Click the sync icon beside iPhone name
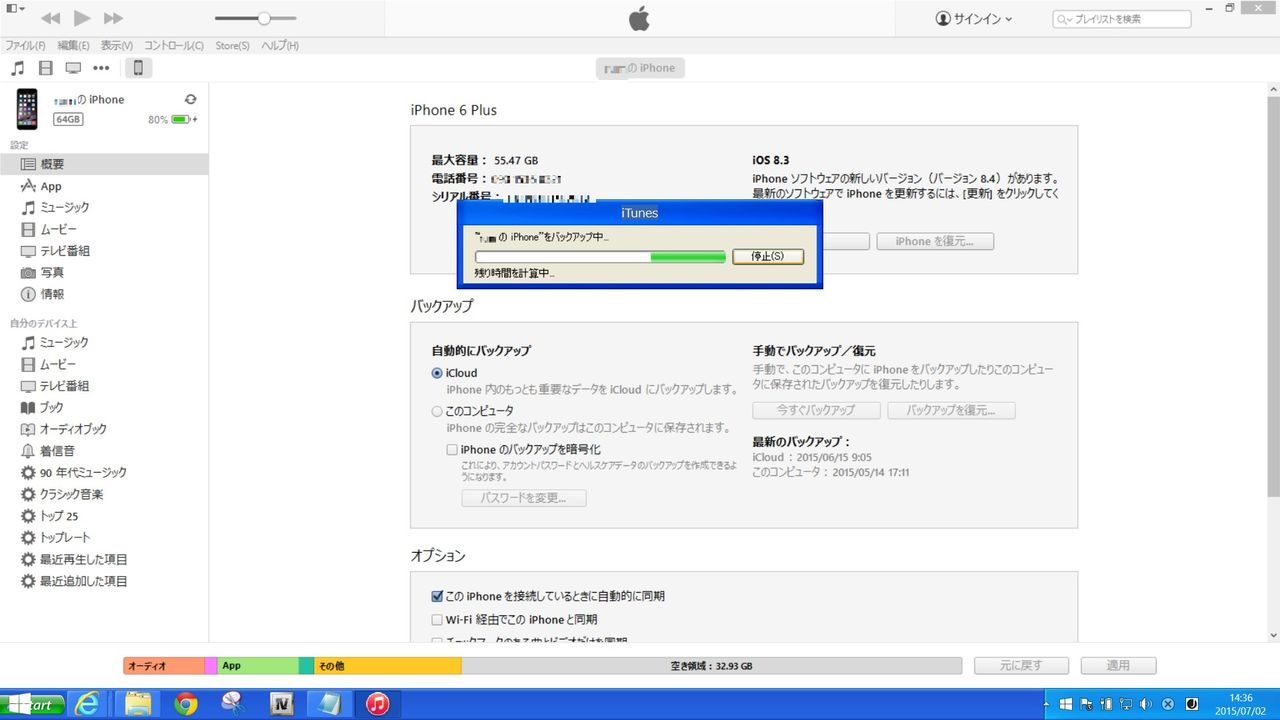Screen dimensions: 1280x720 point(190,99)
